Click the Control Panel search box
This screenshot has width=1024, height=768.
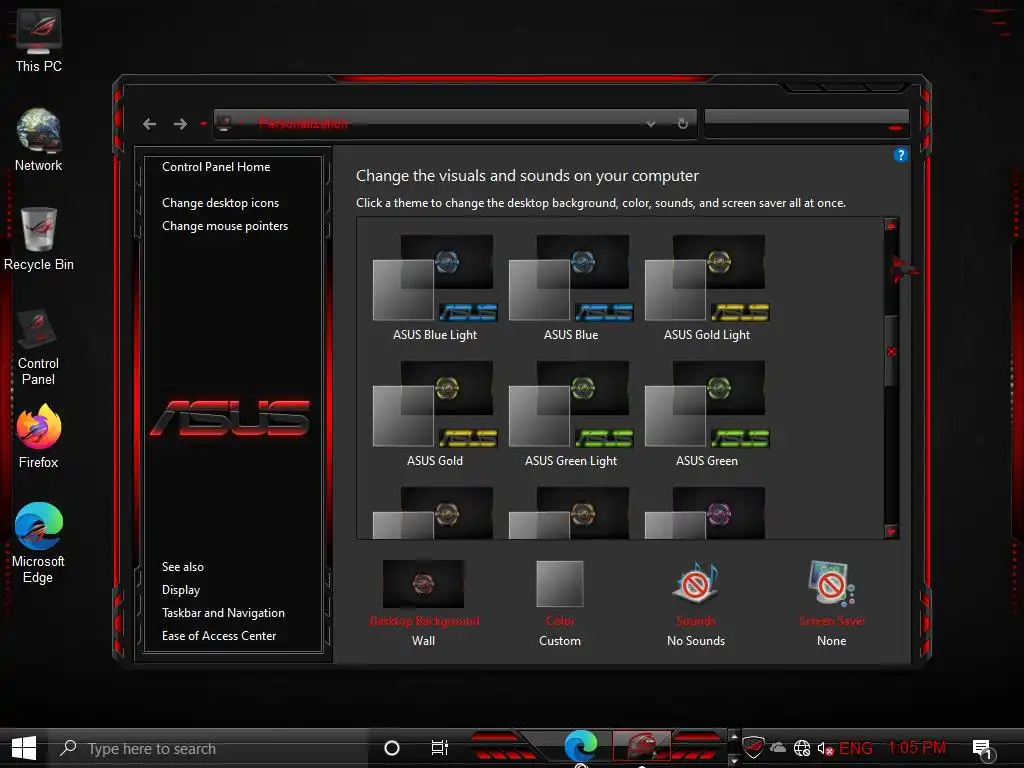[x=807, y=123]
